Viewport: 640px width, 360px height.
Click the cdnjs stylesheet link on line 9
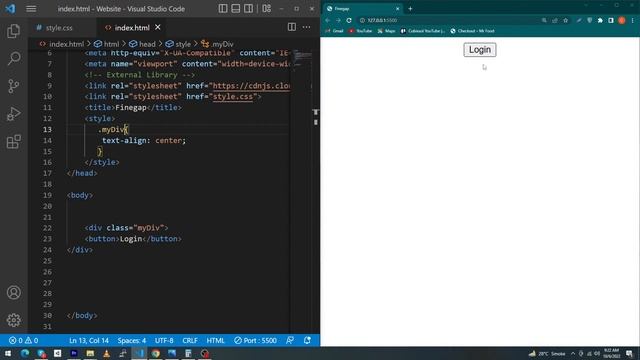[x=251, y=86]
